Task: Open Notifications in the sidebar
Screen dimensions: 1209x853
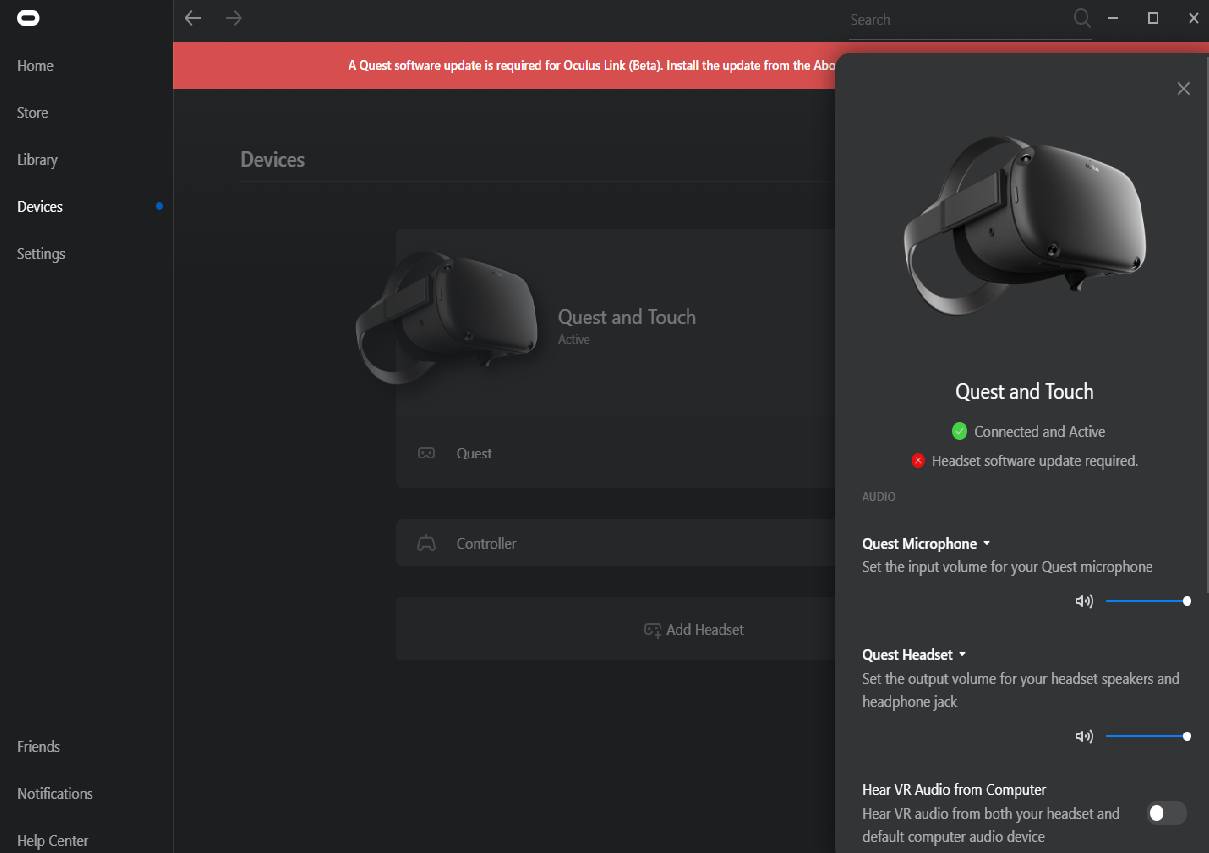Action: point(55,794)
